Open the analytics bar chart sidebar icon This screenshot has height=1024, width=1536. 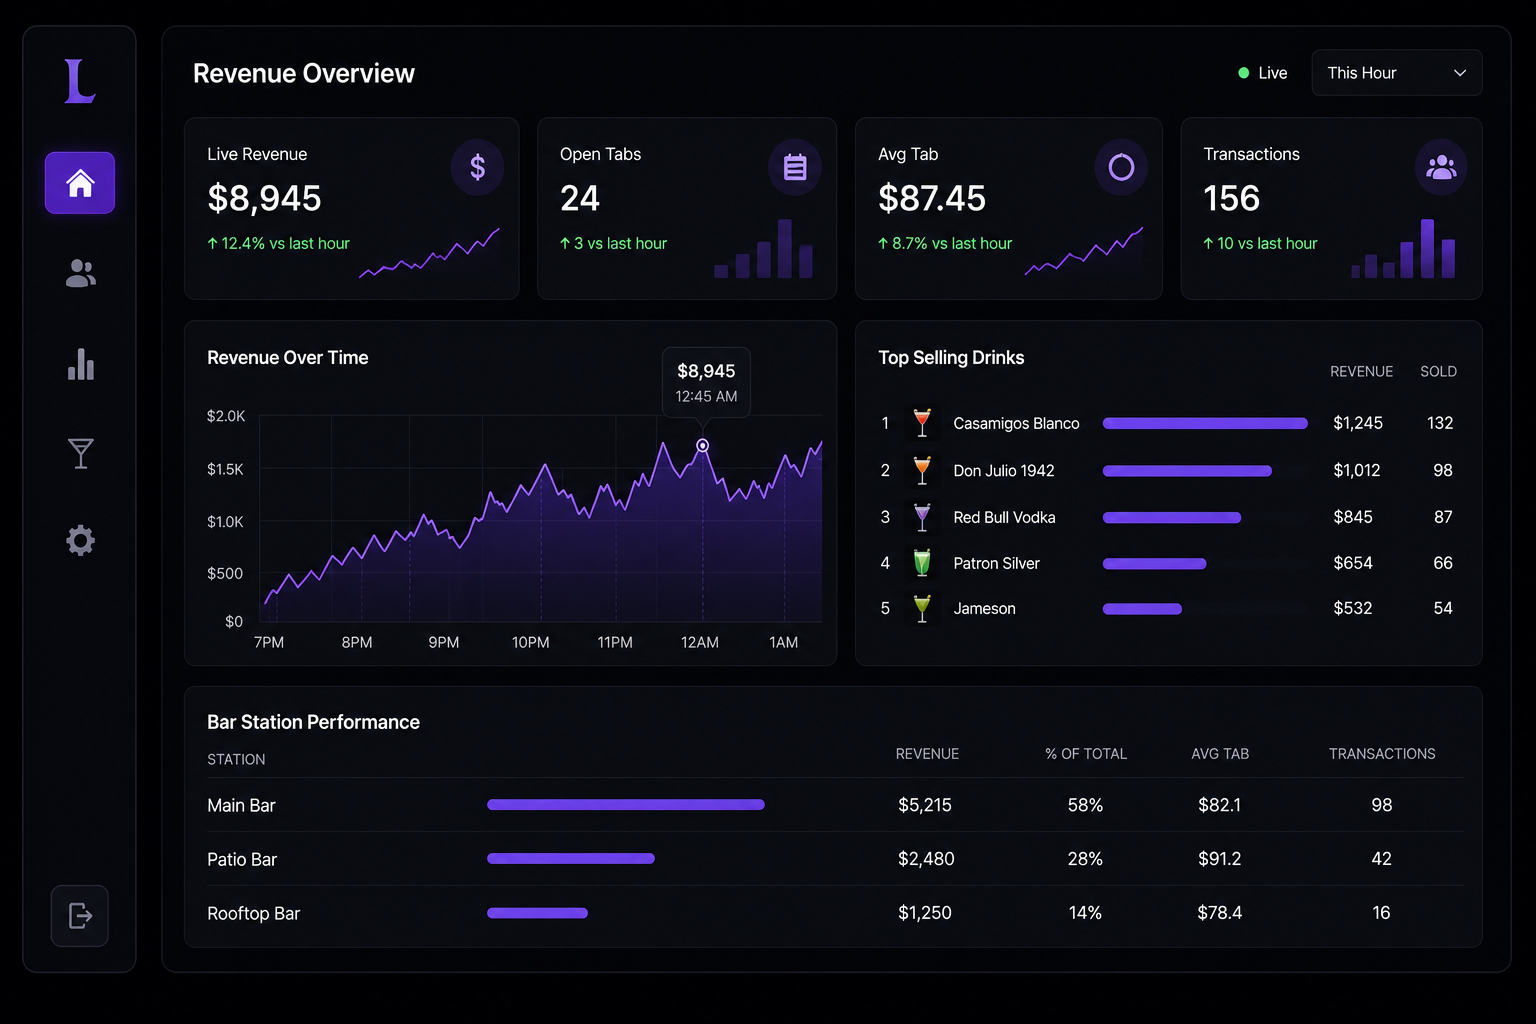coord(80,364)
